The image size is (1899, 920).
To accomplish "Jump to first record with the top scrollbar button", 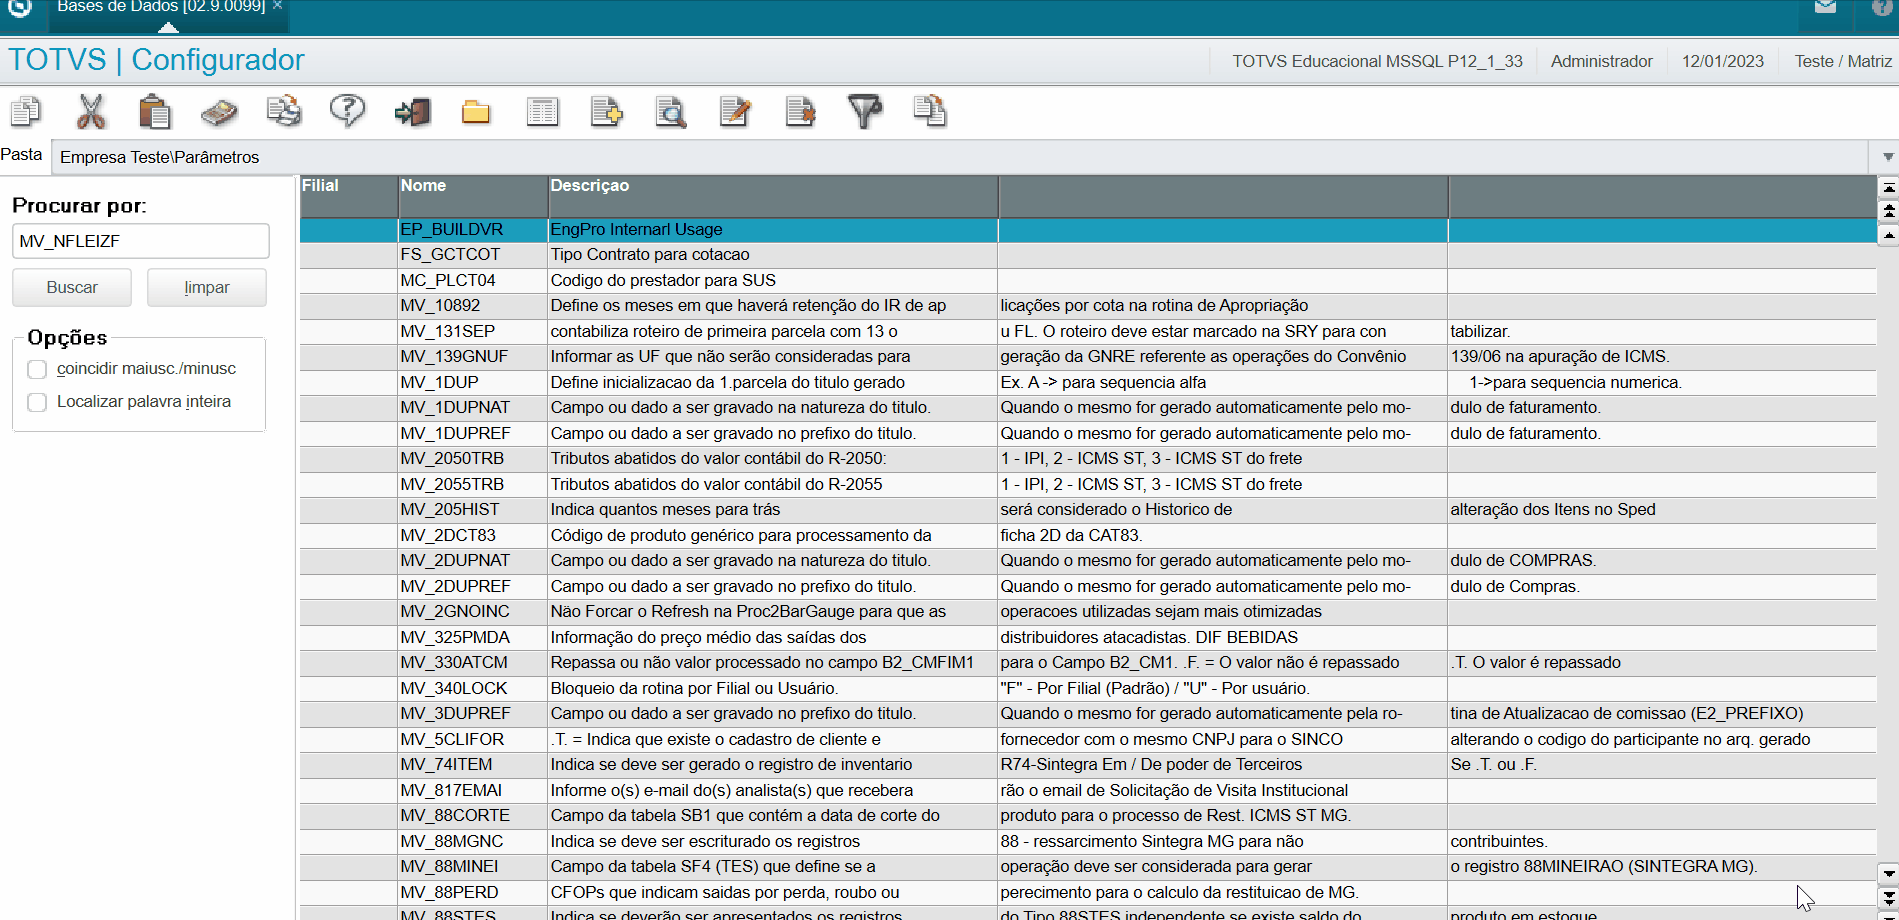I will [1888, 187].
